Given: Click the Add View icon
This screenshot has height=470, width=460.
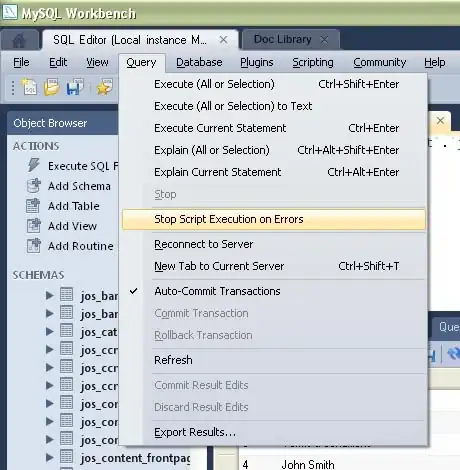Looking at the screenshot, I should [34, 226].
